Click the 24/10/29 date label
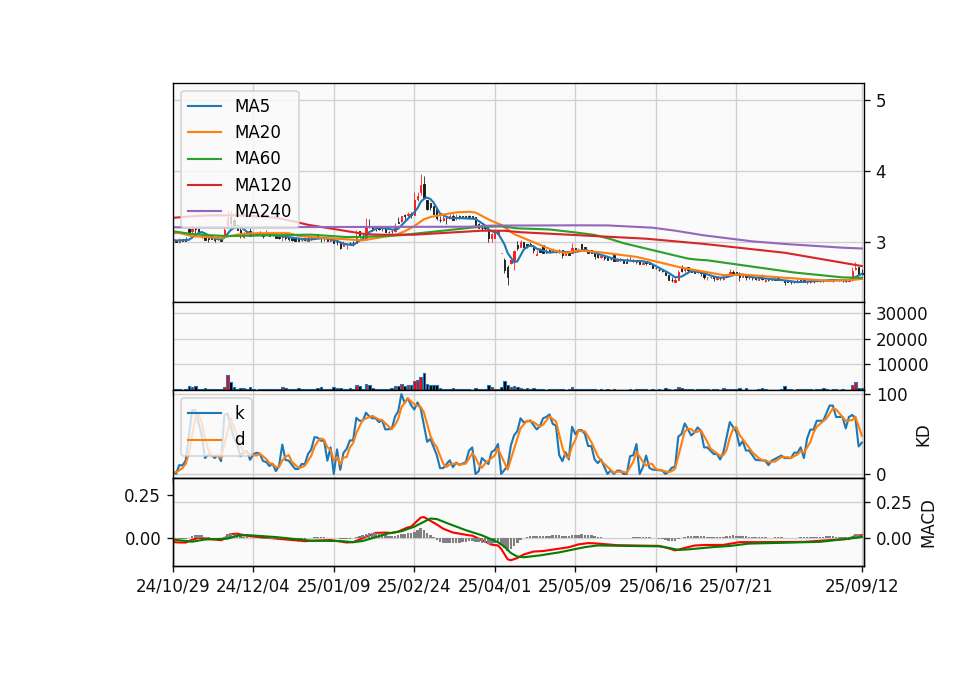The height and width of the screenshot is (690, 960). coord(173,586)
